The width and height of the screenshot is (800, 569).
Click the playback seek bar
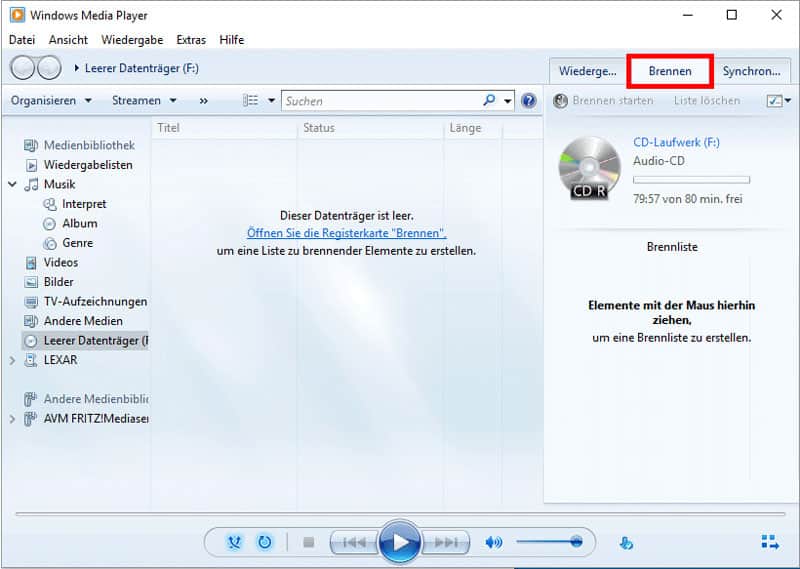400,514
